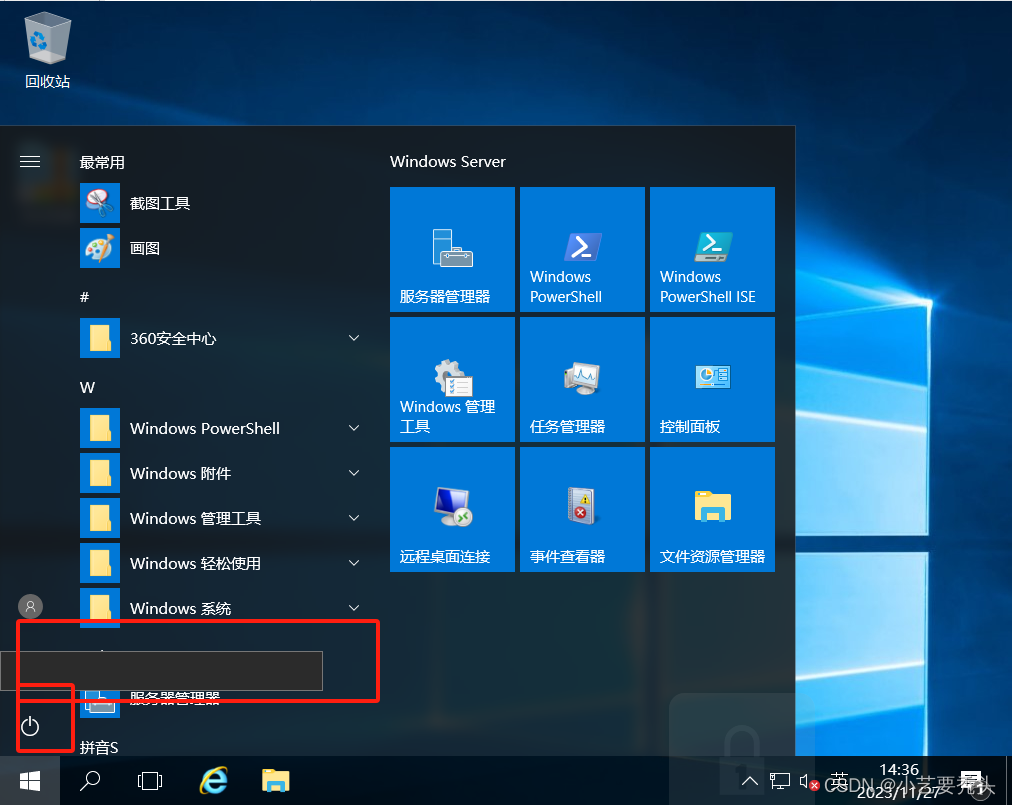
Task: Click the Windows Server group heading
Action: (447, 161)
